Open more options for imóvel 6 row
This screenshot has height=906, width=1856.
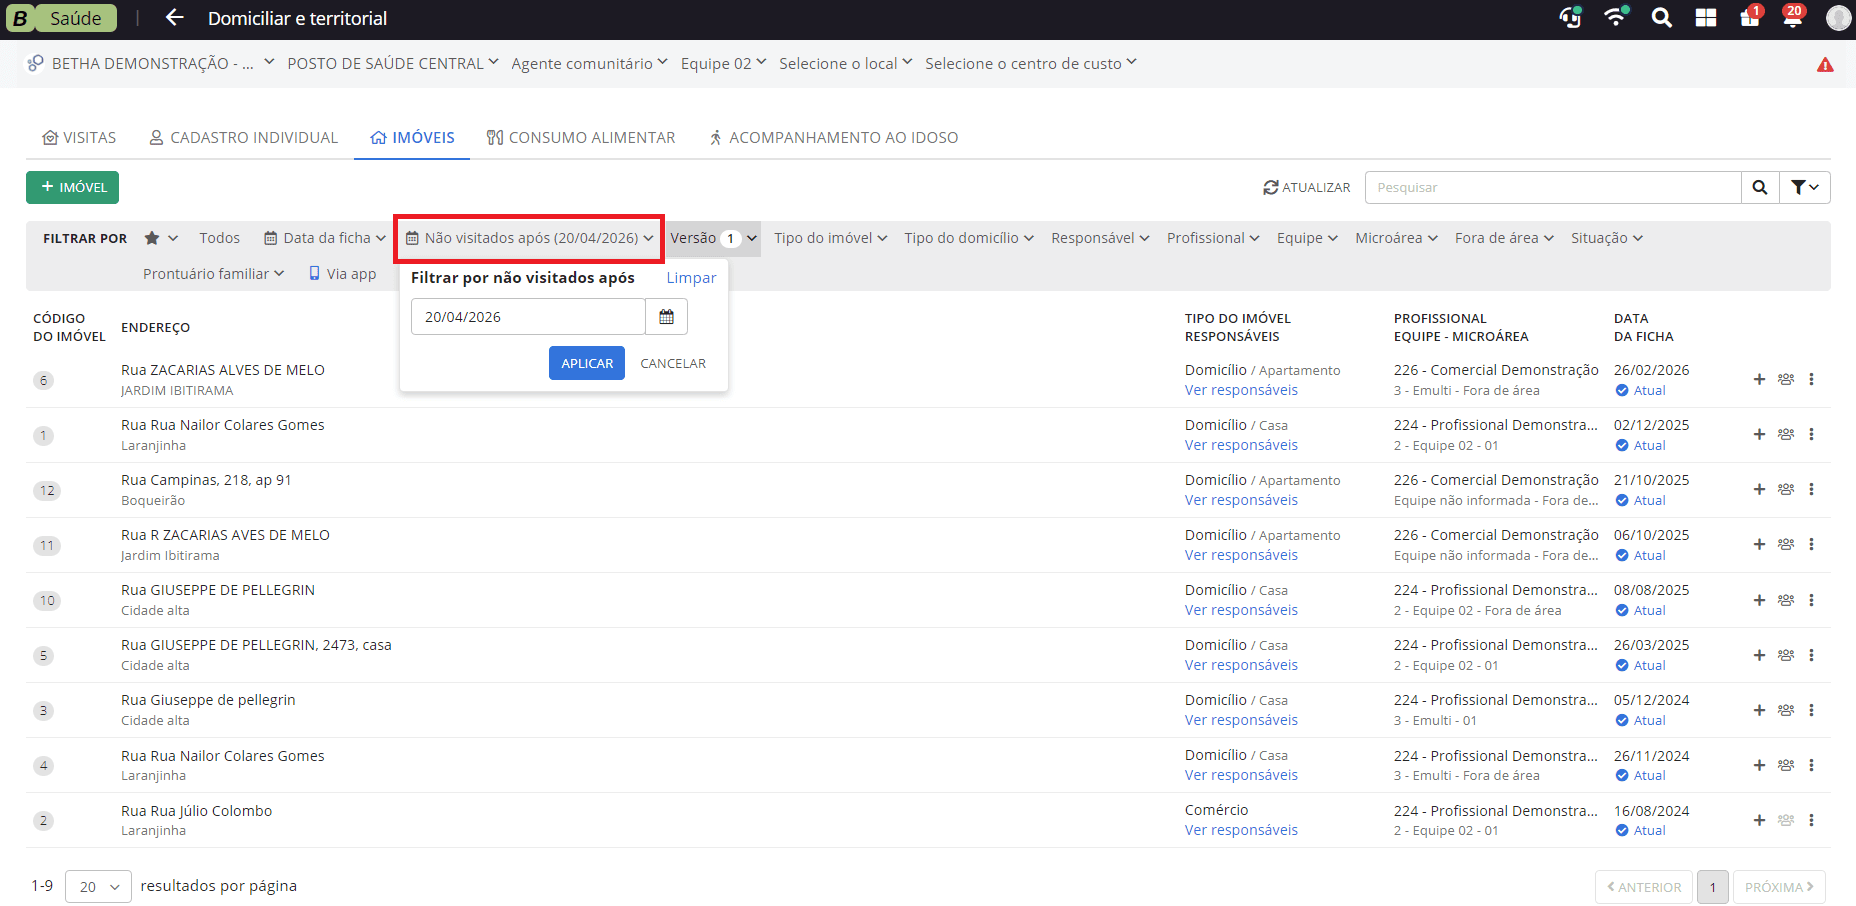[1811, 379]
